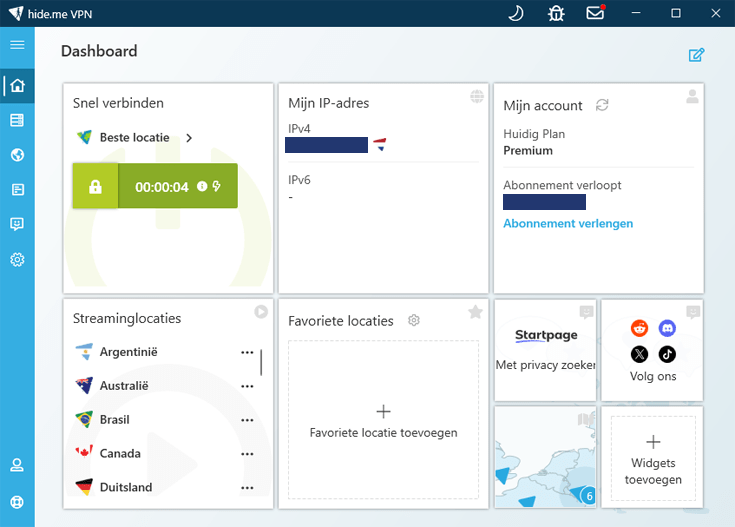Click the cluster marker 6 on map
Viewport: 735px width, 527px height.
pyautogui.click(x=589, y=496)
